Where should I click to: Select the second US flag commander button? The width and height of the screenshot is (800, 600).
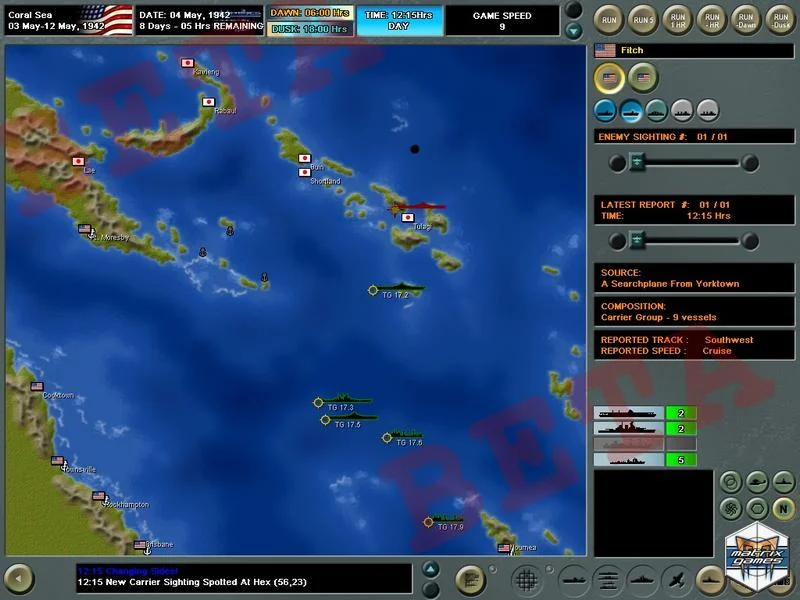click(x=642, y=77)
